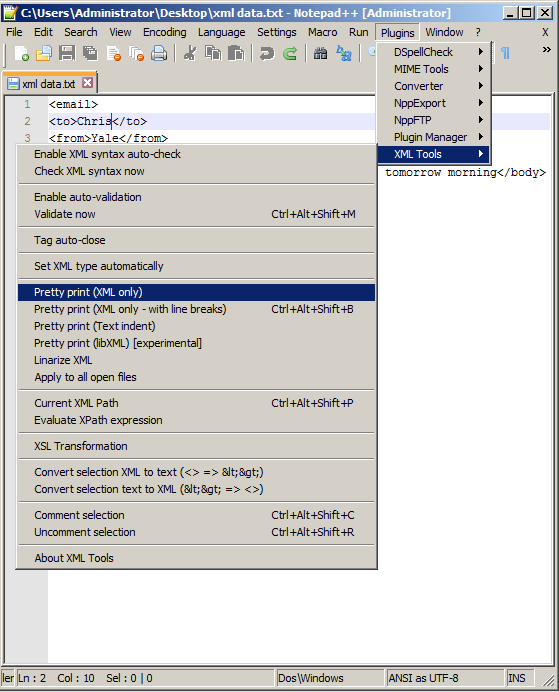Image resolution: width=559 pixels, height=692 pixels.
Task: Choose Linarize XML entry
Action: pos(196,360)
